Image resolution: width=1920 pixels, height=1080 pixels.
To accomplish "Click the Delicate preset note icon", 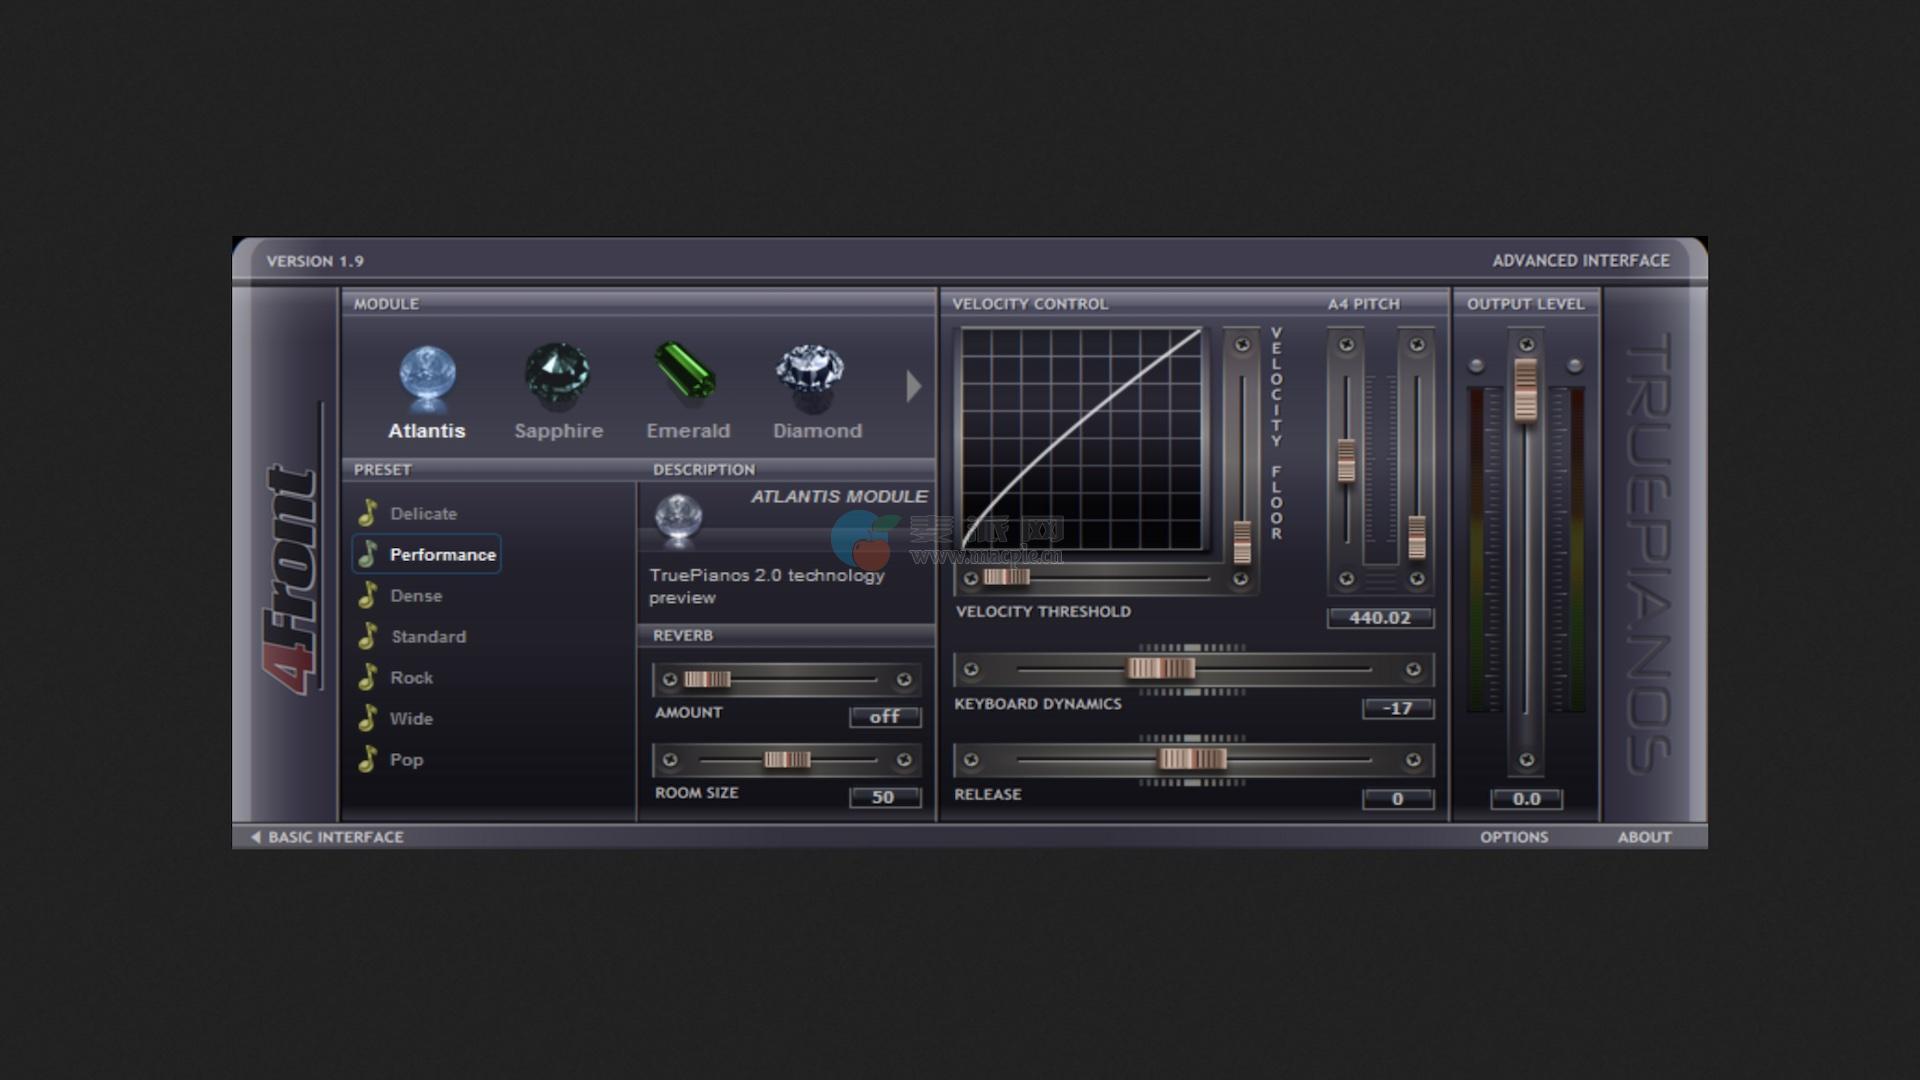I will click(x=368, y=513).
